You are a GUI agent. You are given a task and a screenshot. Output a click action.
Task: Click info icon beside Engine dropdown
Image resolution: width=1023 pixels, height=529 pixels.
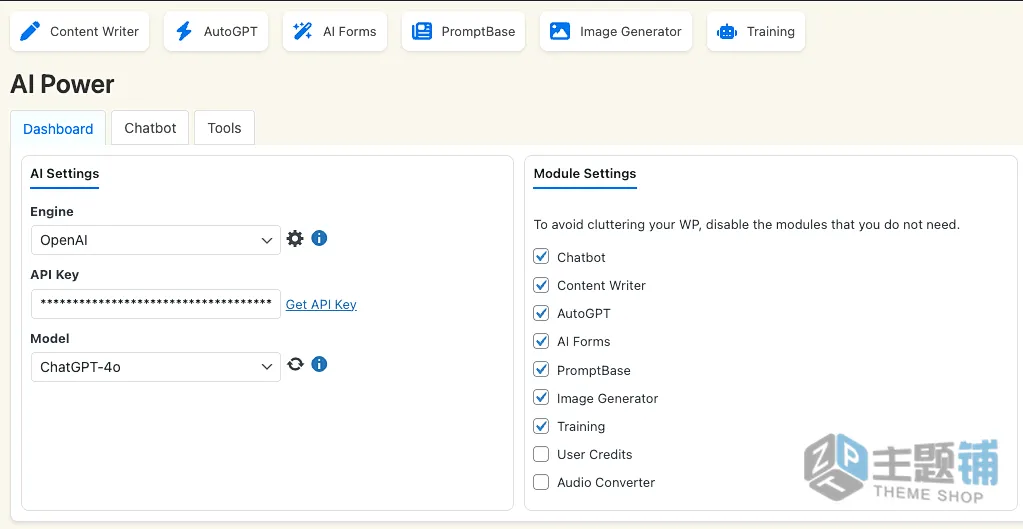pos(319,238)
